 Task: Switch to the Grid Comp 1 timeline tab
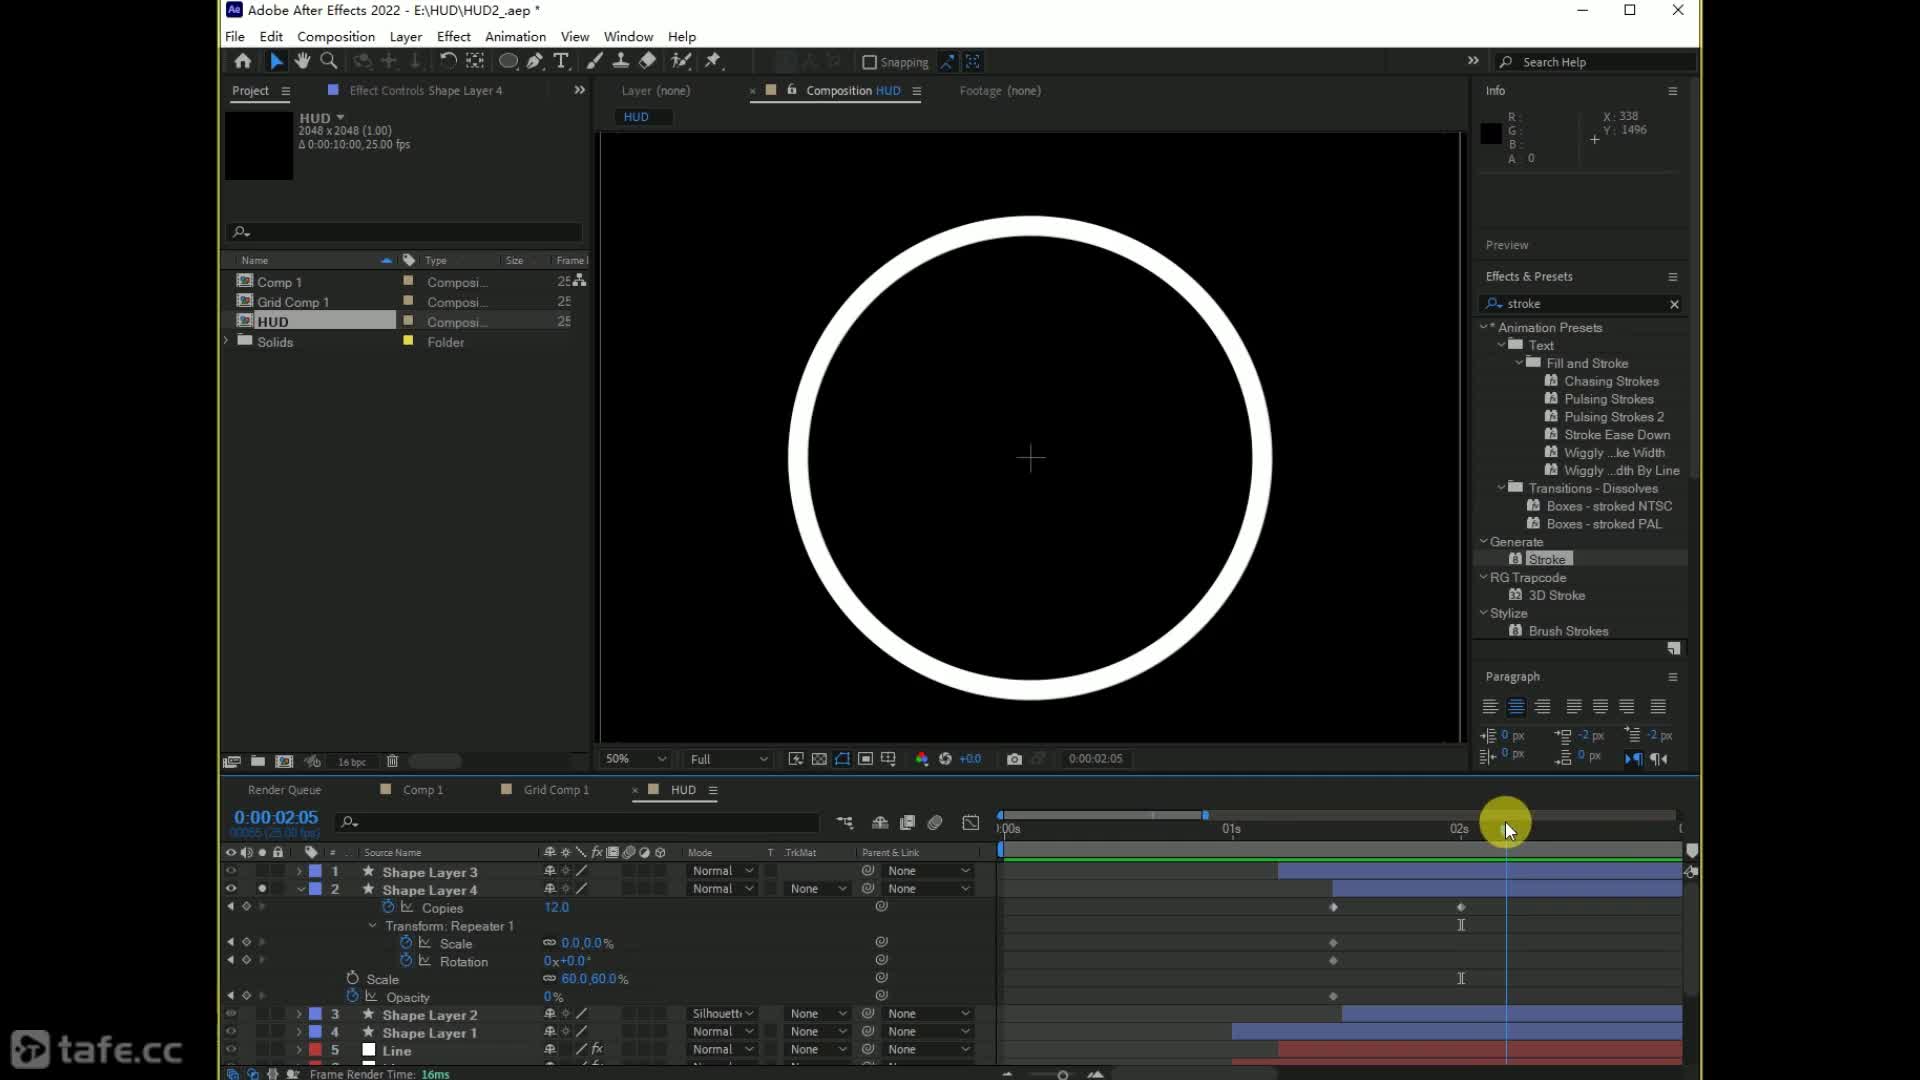tap(556, 790)
